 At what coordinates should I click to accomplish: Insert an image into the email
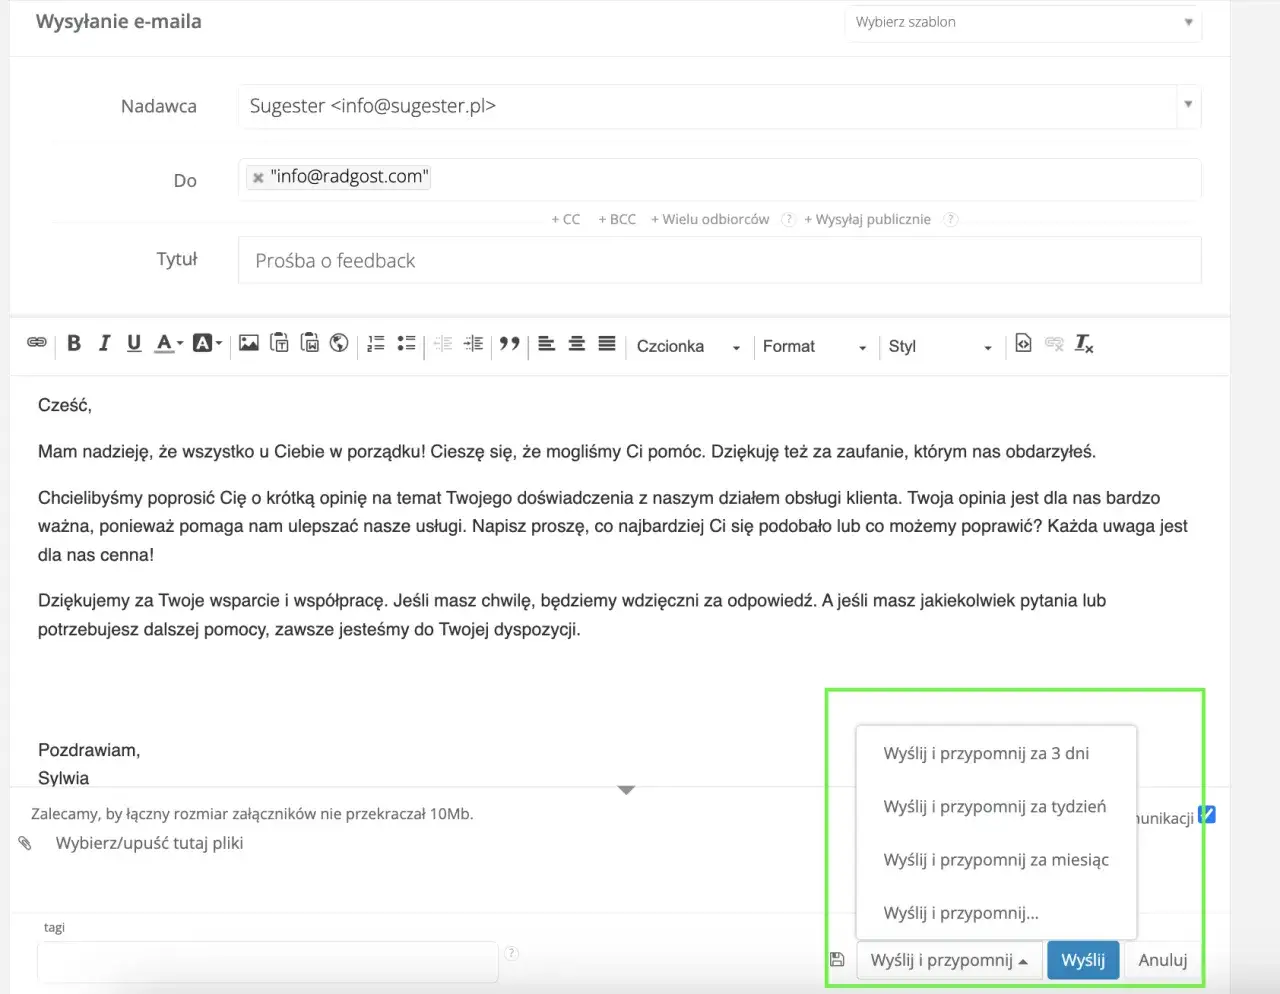point(249,344)
